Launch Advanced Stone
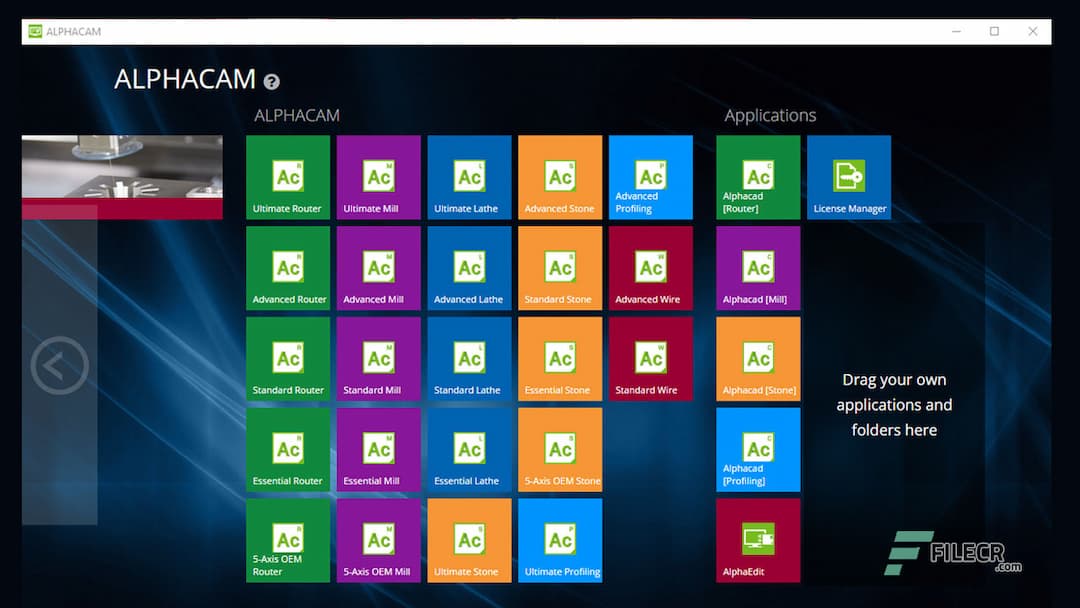Screen dimensions: 1080x608 click(559, 176)
